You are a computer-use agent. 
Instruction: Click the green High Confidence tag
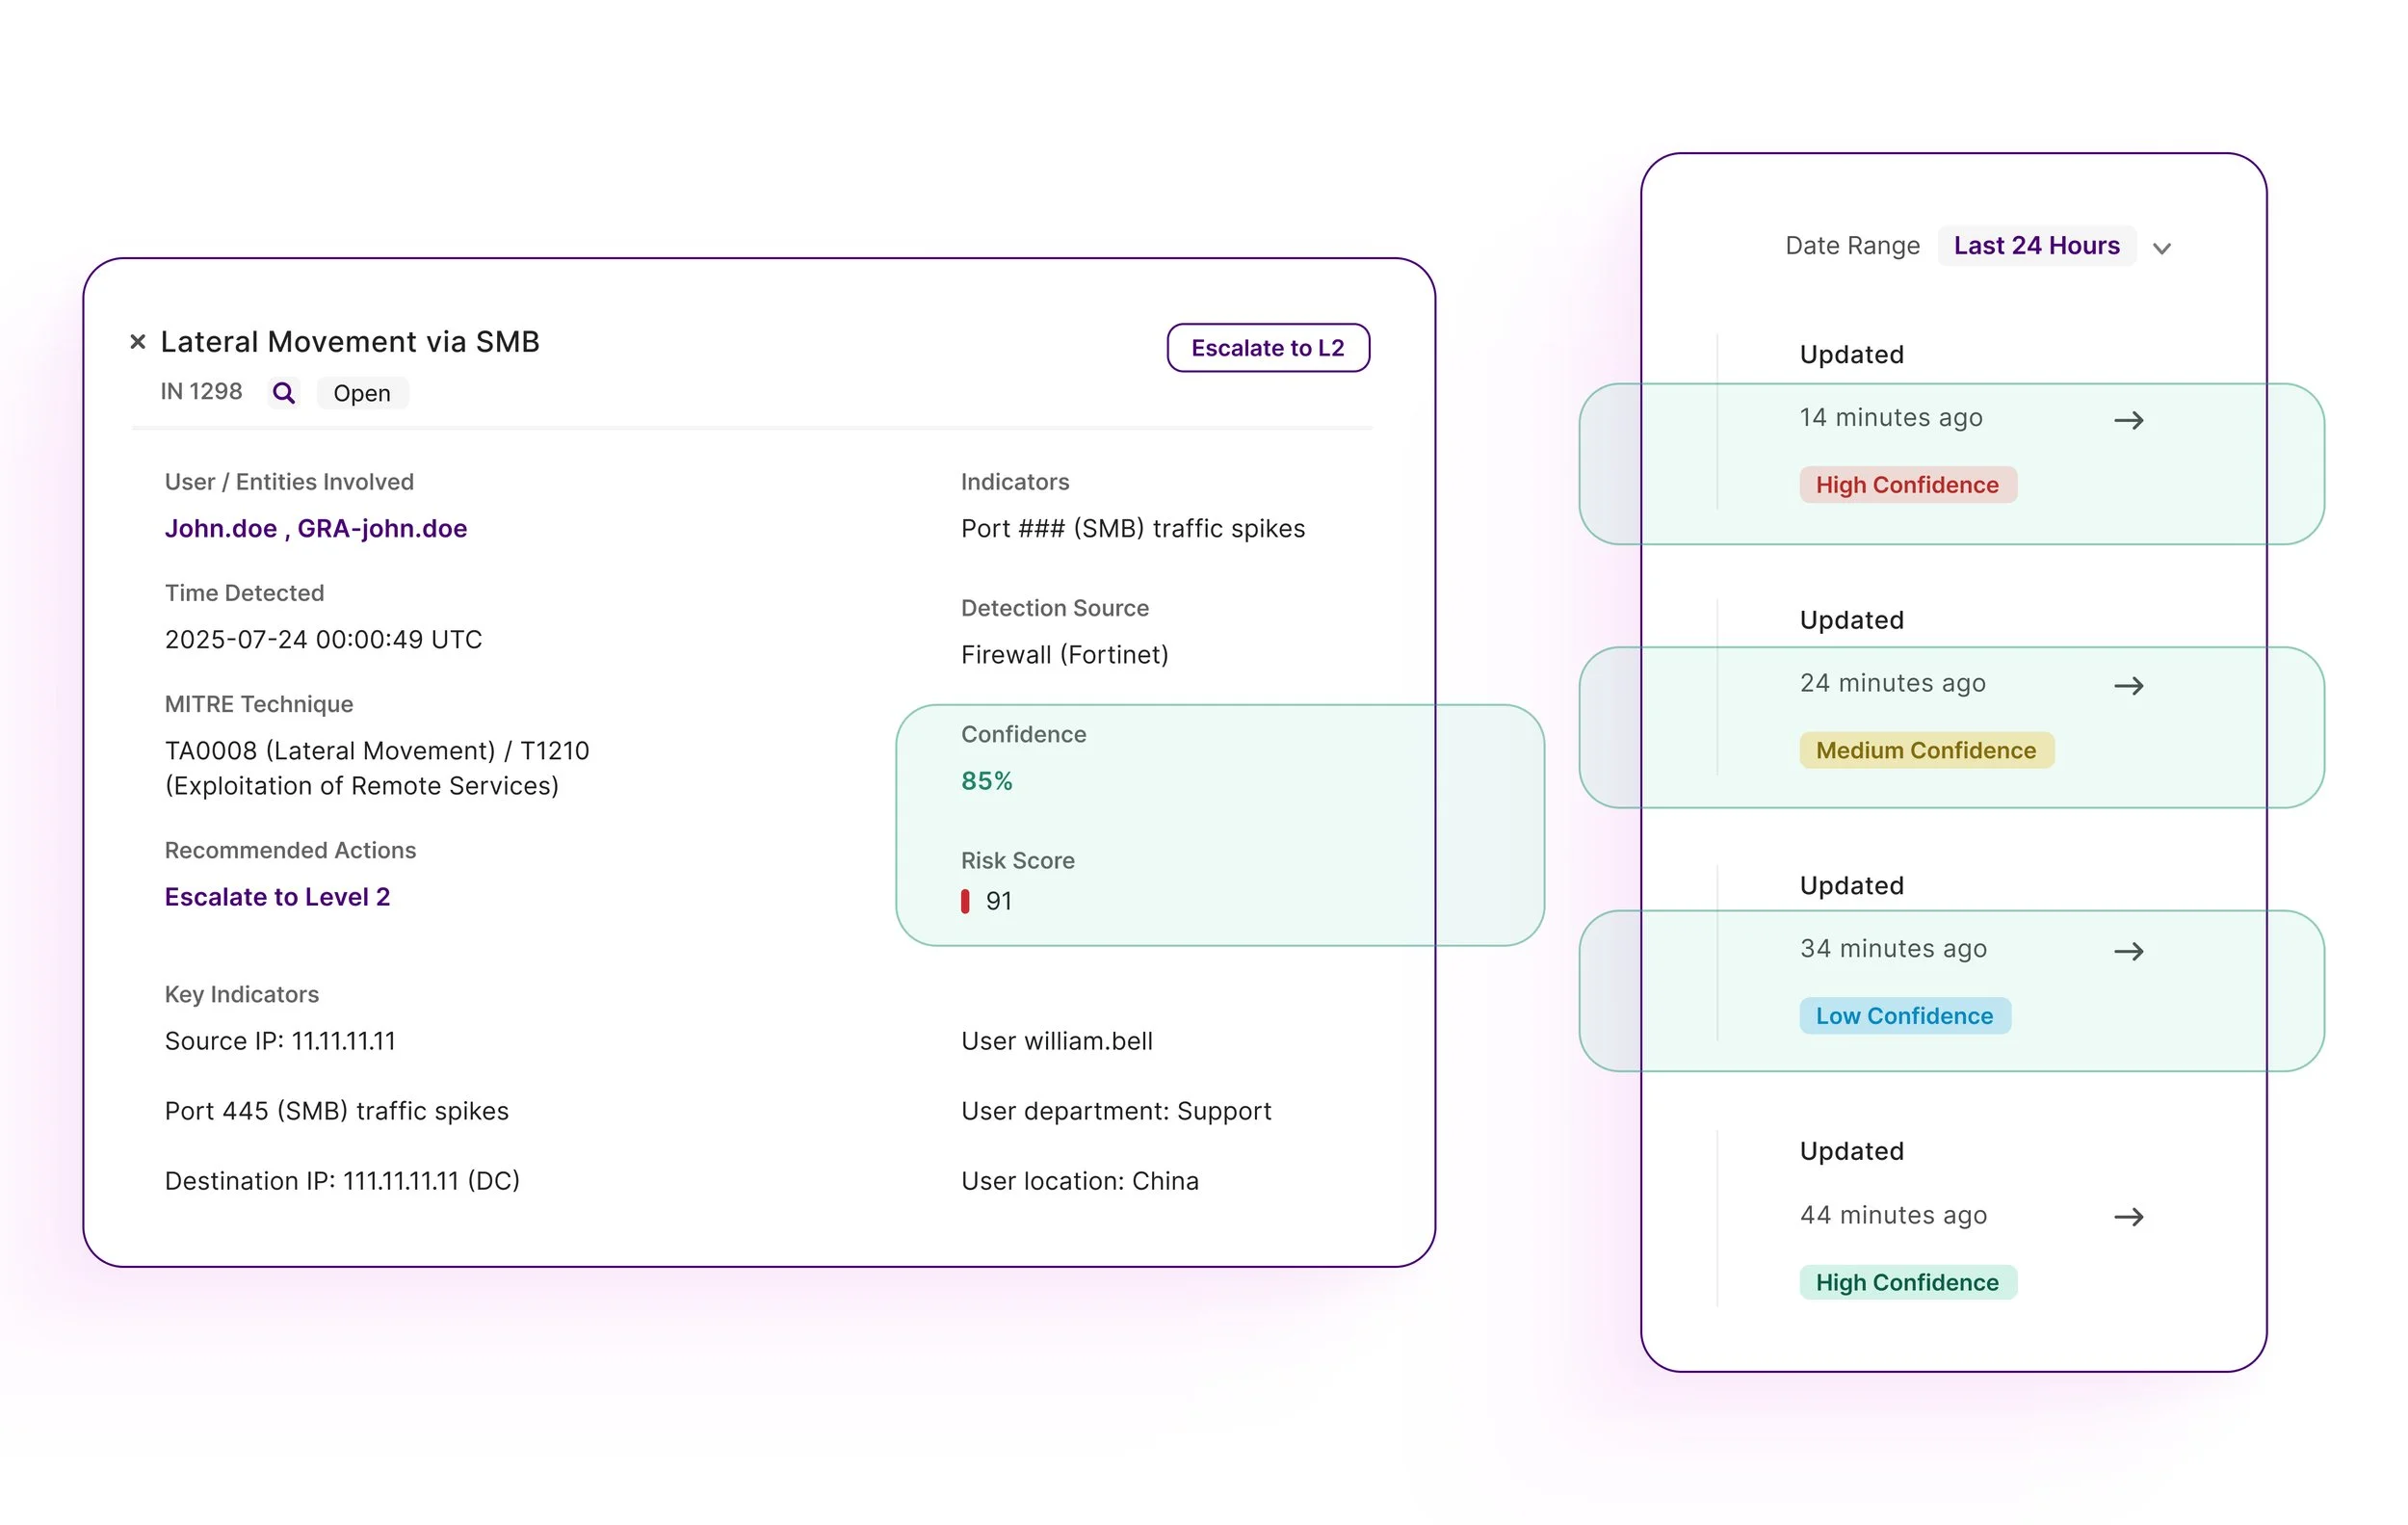(1908, 1282)
